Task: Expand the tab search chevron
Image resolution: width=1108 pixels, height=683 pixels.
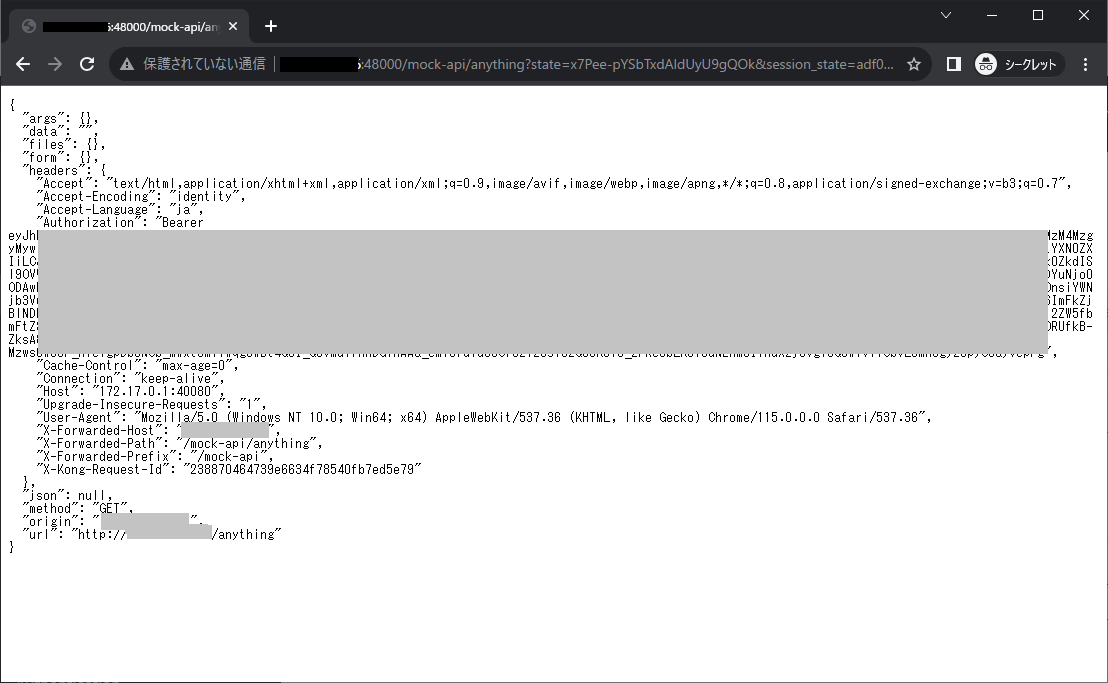Action: (x=946, y=15)
